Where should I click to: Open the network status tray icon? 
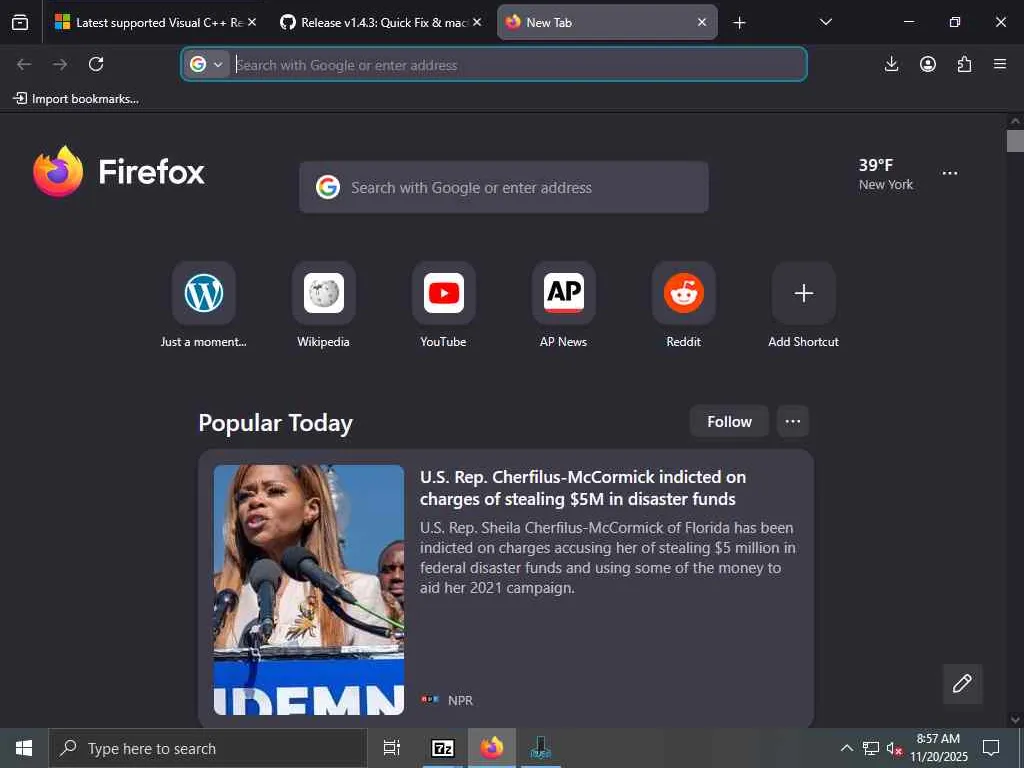871,748
